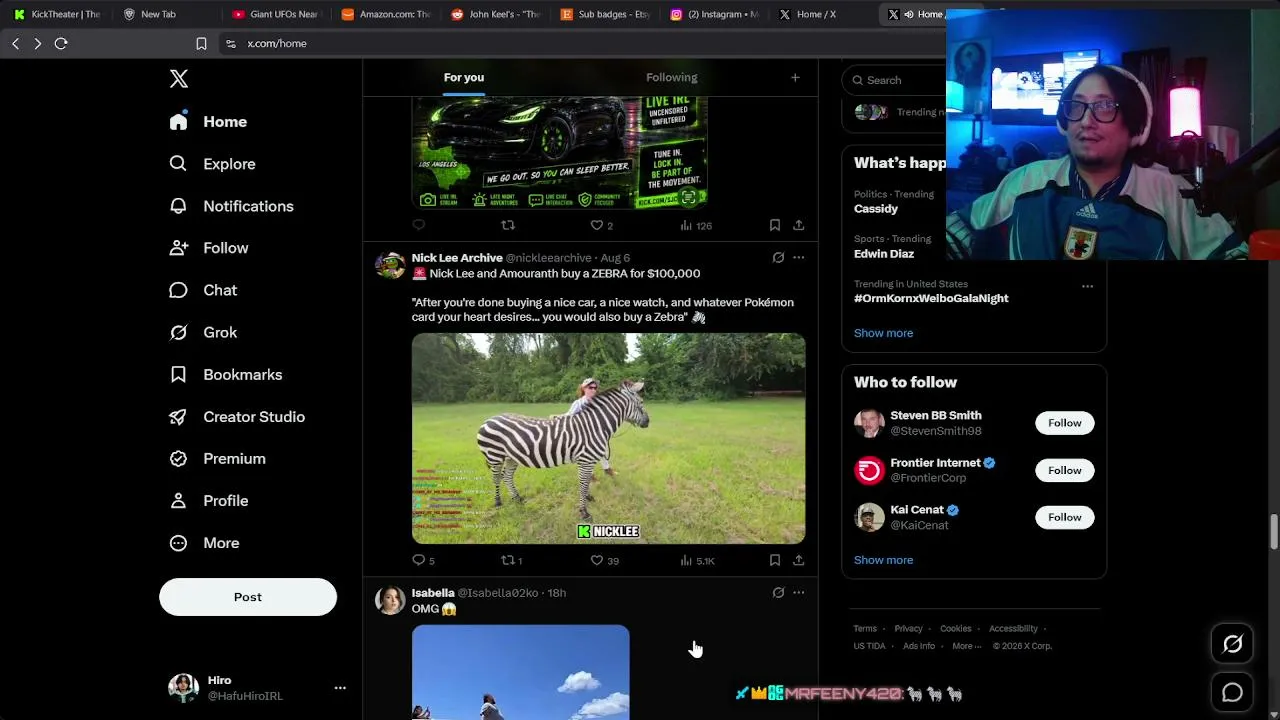The width and height of the screenshot is (1280, 720).
Task: Reply to the zebra post with 5 replies
Action: pos(424,560)
